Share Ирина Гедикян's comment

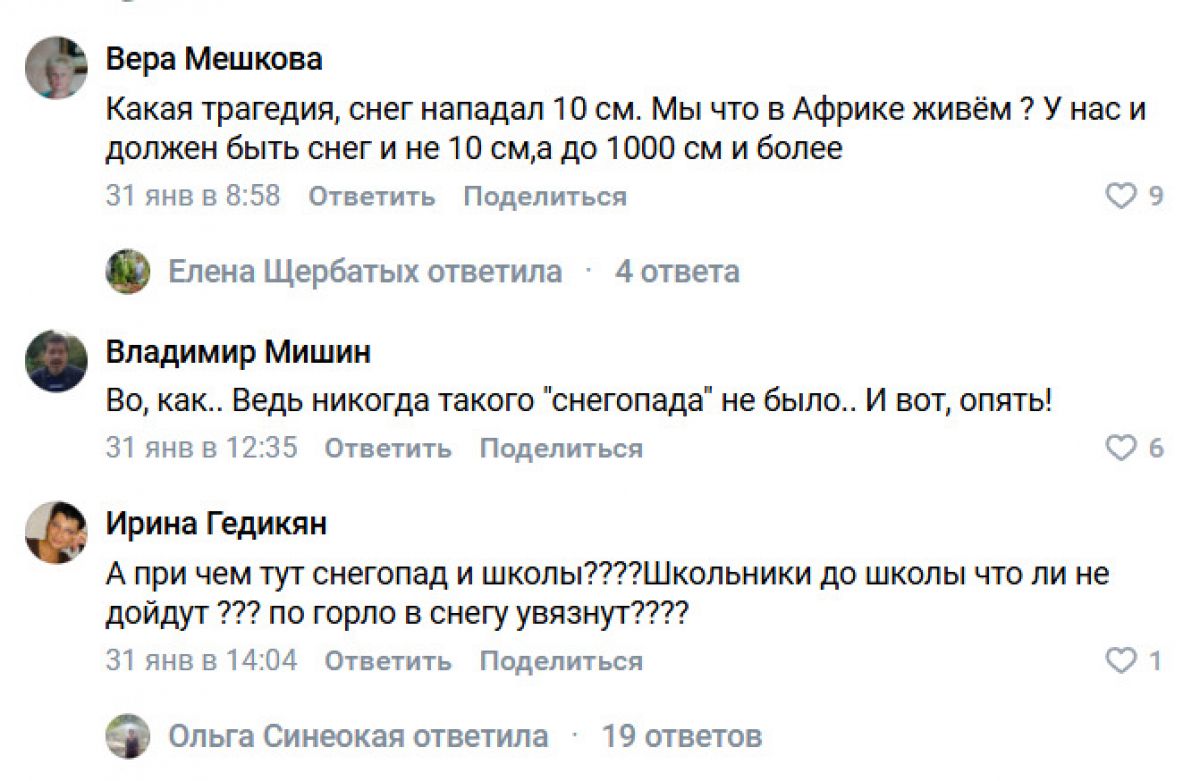tap(561, 660)
